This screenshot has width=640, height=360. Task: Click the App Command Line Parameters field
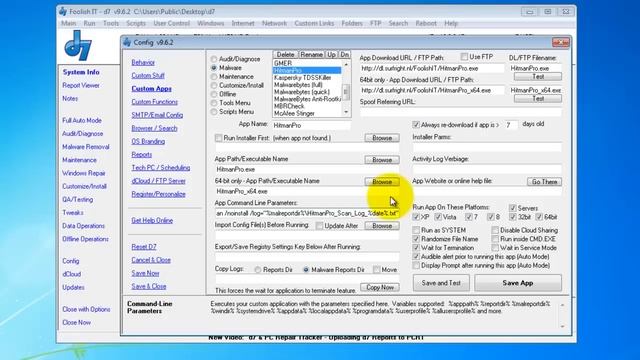tap(307, 213)
